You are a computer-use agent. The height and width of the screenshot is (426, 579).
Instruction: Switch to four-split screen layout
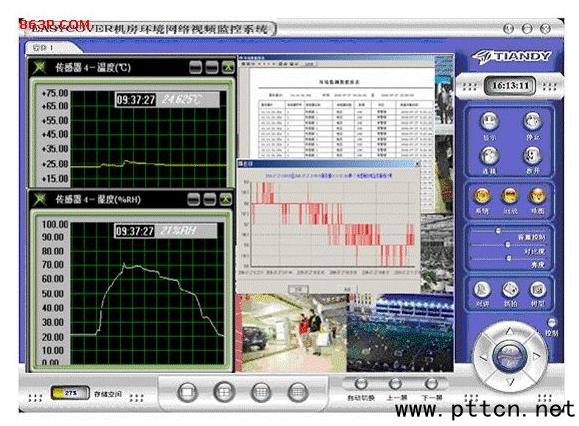(224, 392)
